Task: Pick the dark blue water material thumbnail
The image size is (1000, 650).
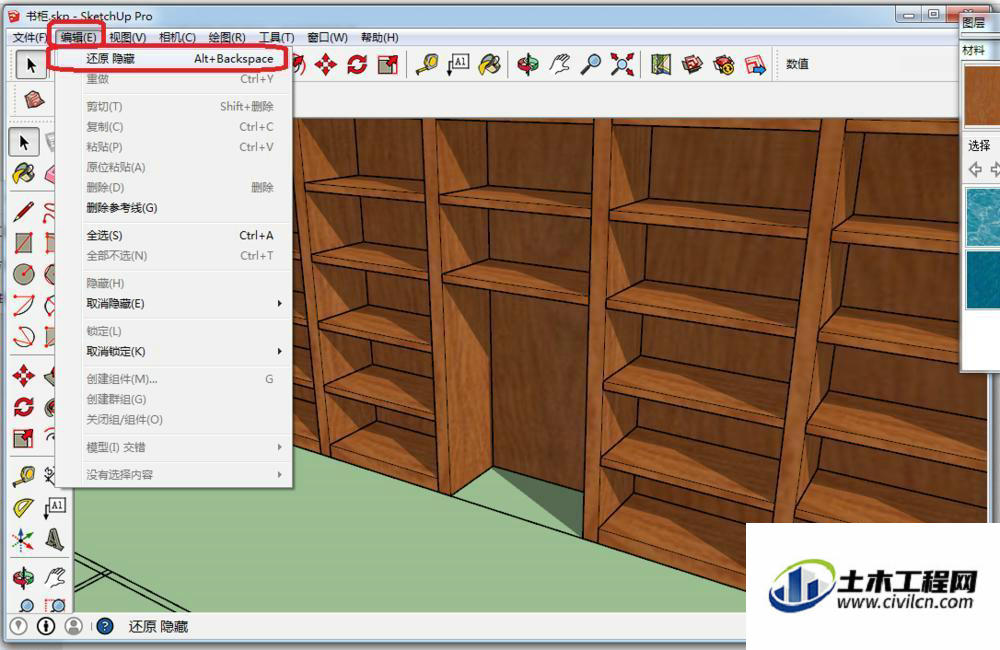Action: tap(982, 279)
